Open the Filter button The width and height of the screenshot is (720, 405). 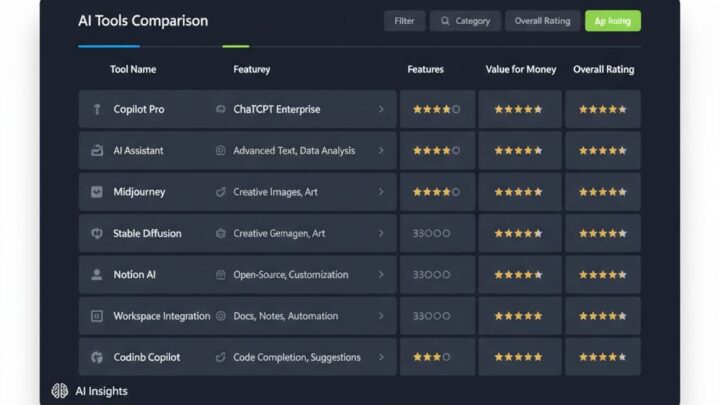click(x=405, y=21)
